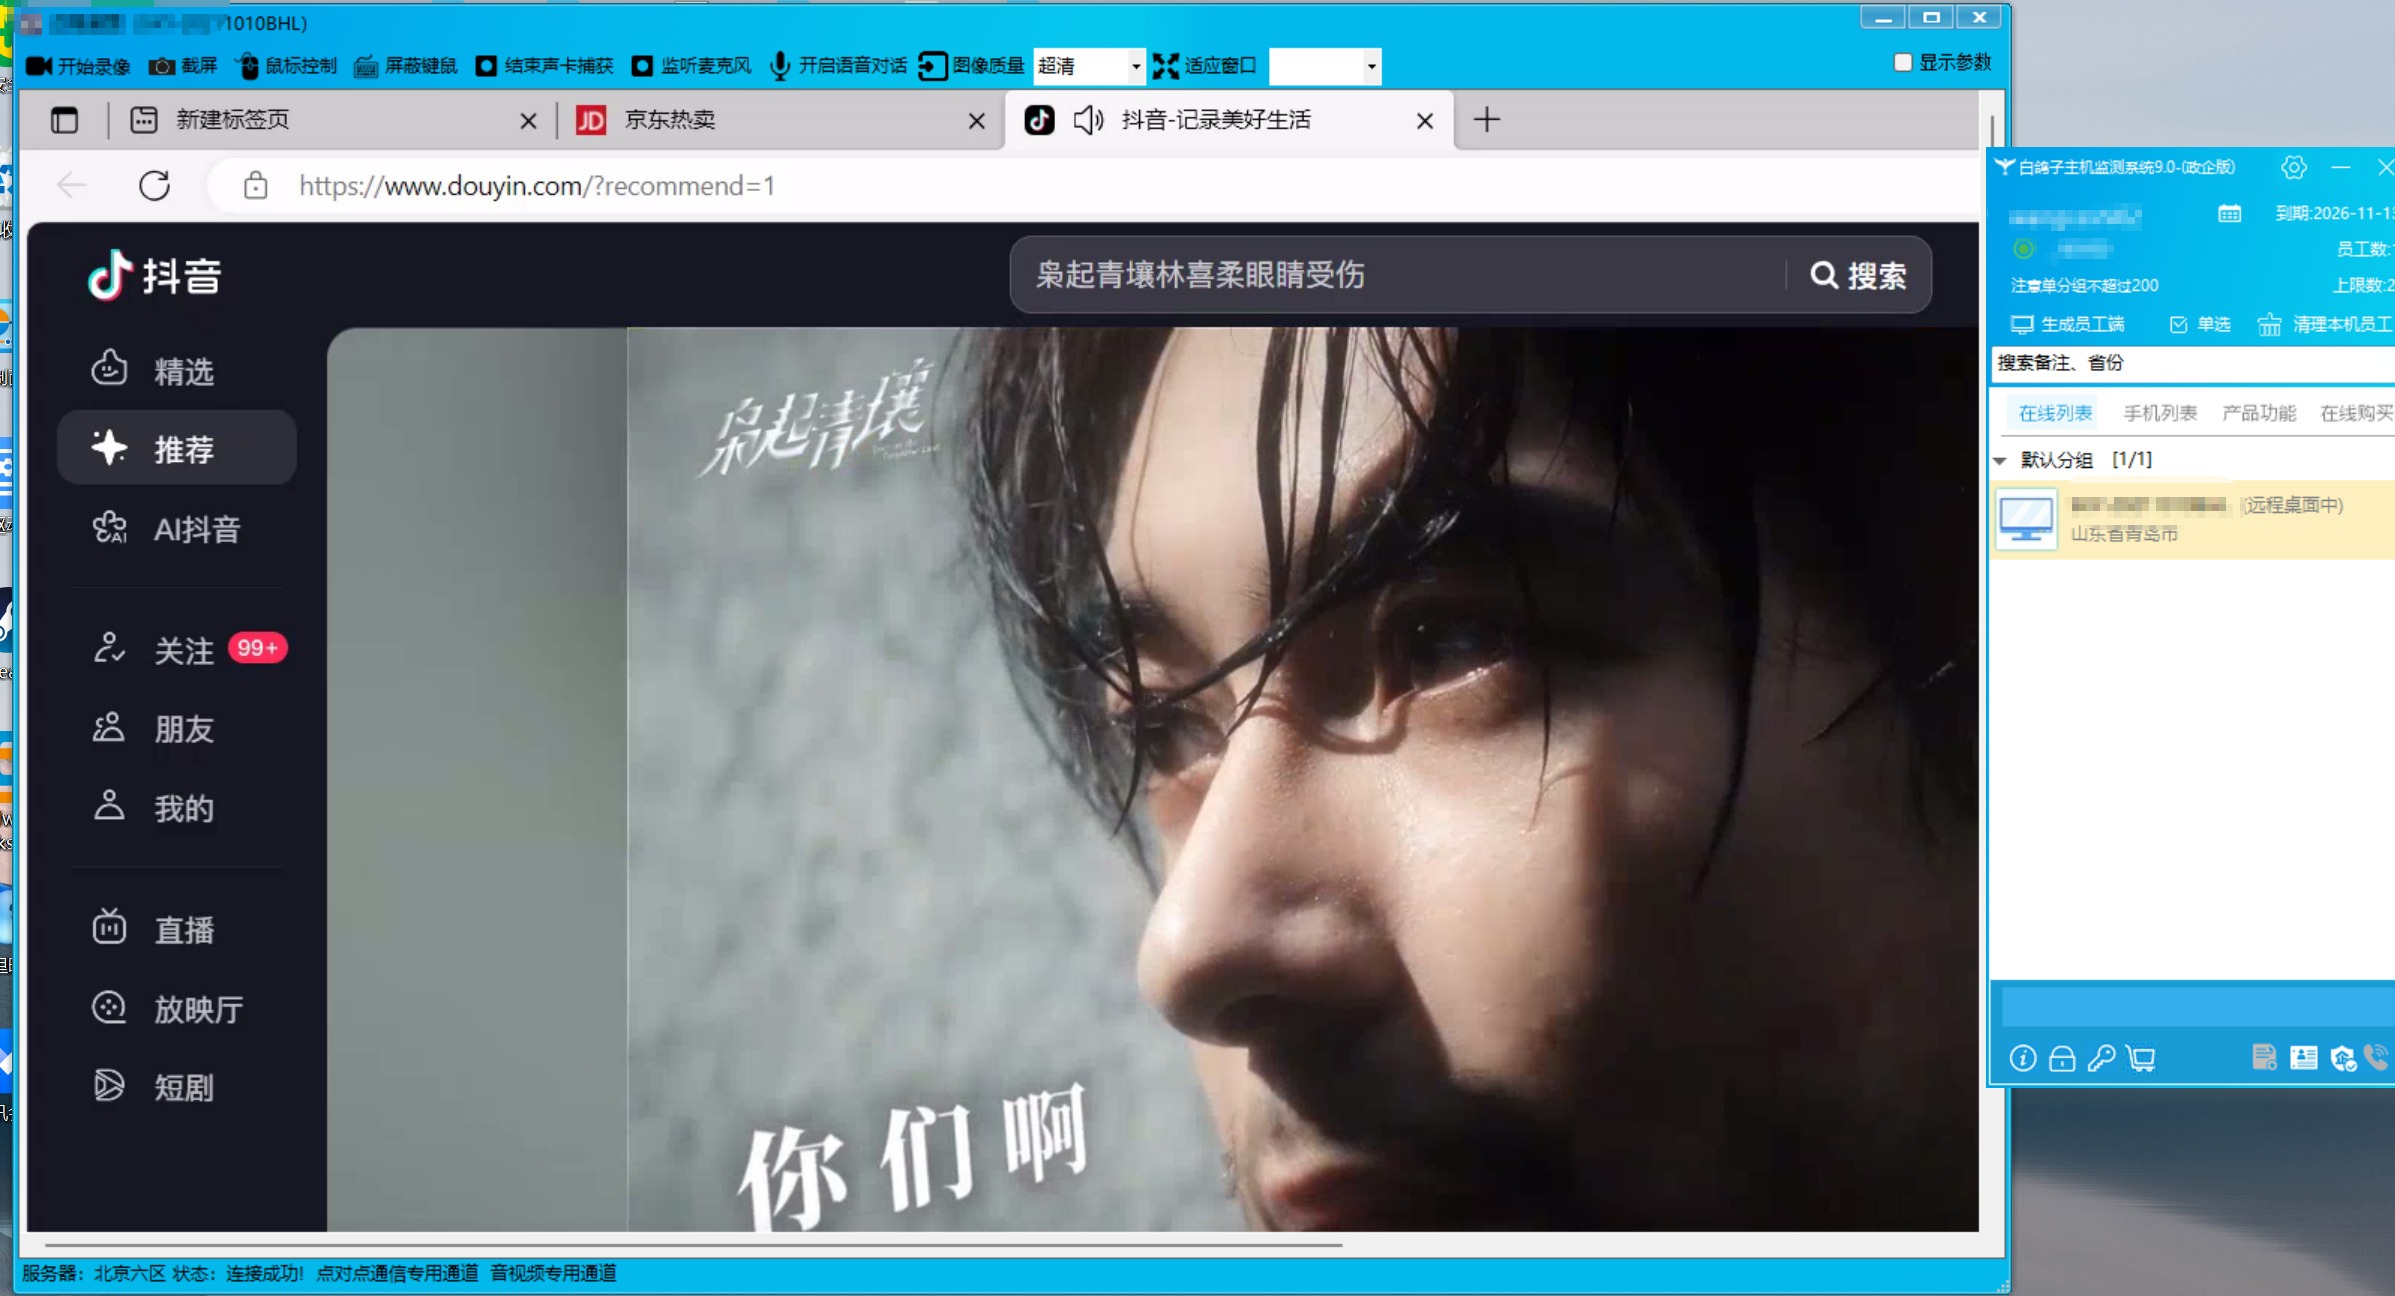Click the 适应窗口 fit window icon
Screen dimensions: 2395x1296
tap(1166, 66)
